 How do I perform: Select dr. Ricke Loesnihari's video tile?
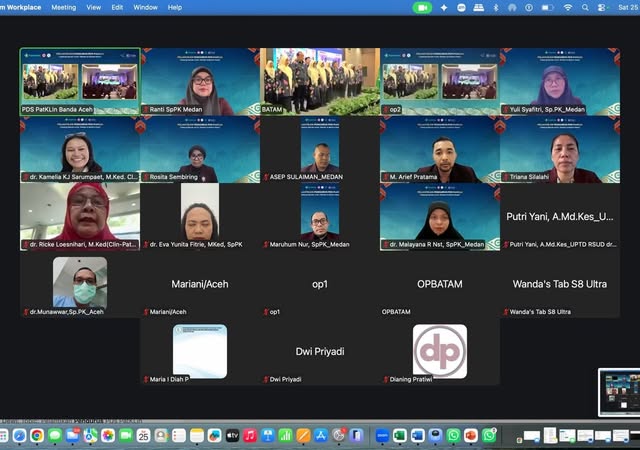point(80,216)
